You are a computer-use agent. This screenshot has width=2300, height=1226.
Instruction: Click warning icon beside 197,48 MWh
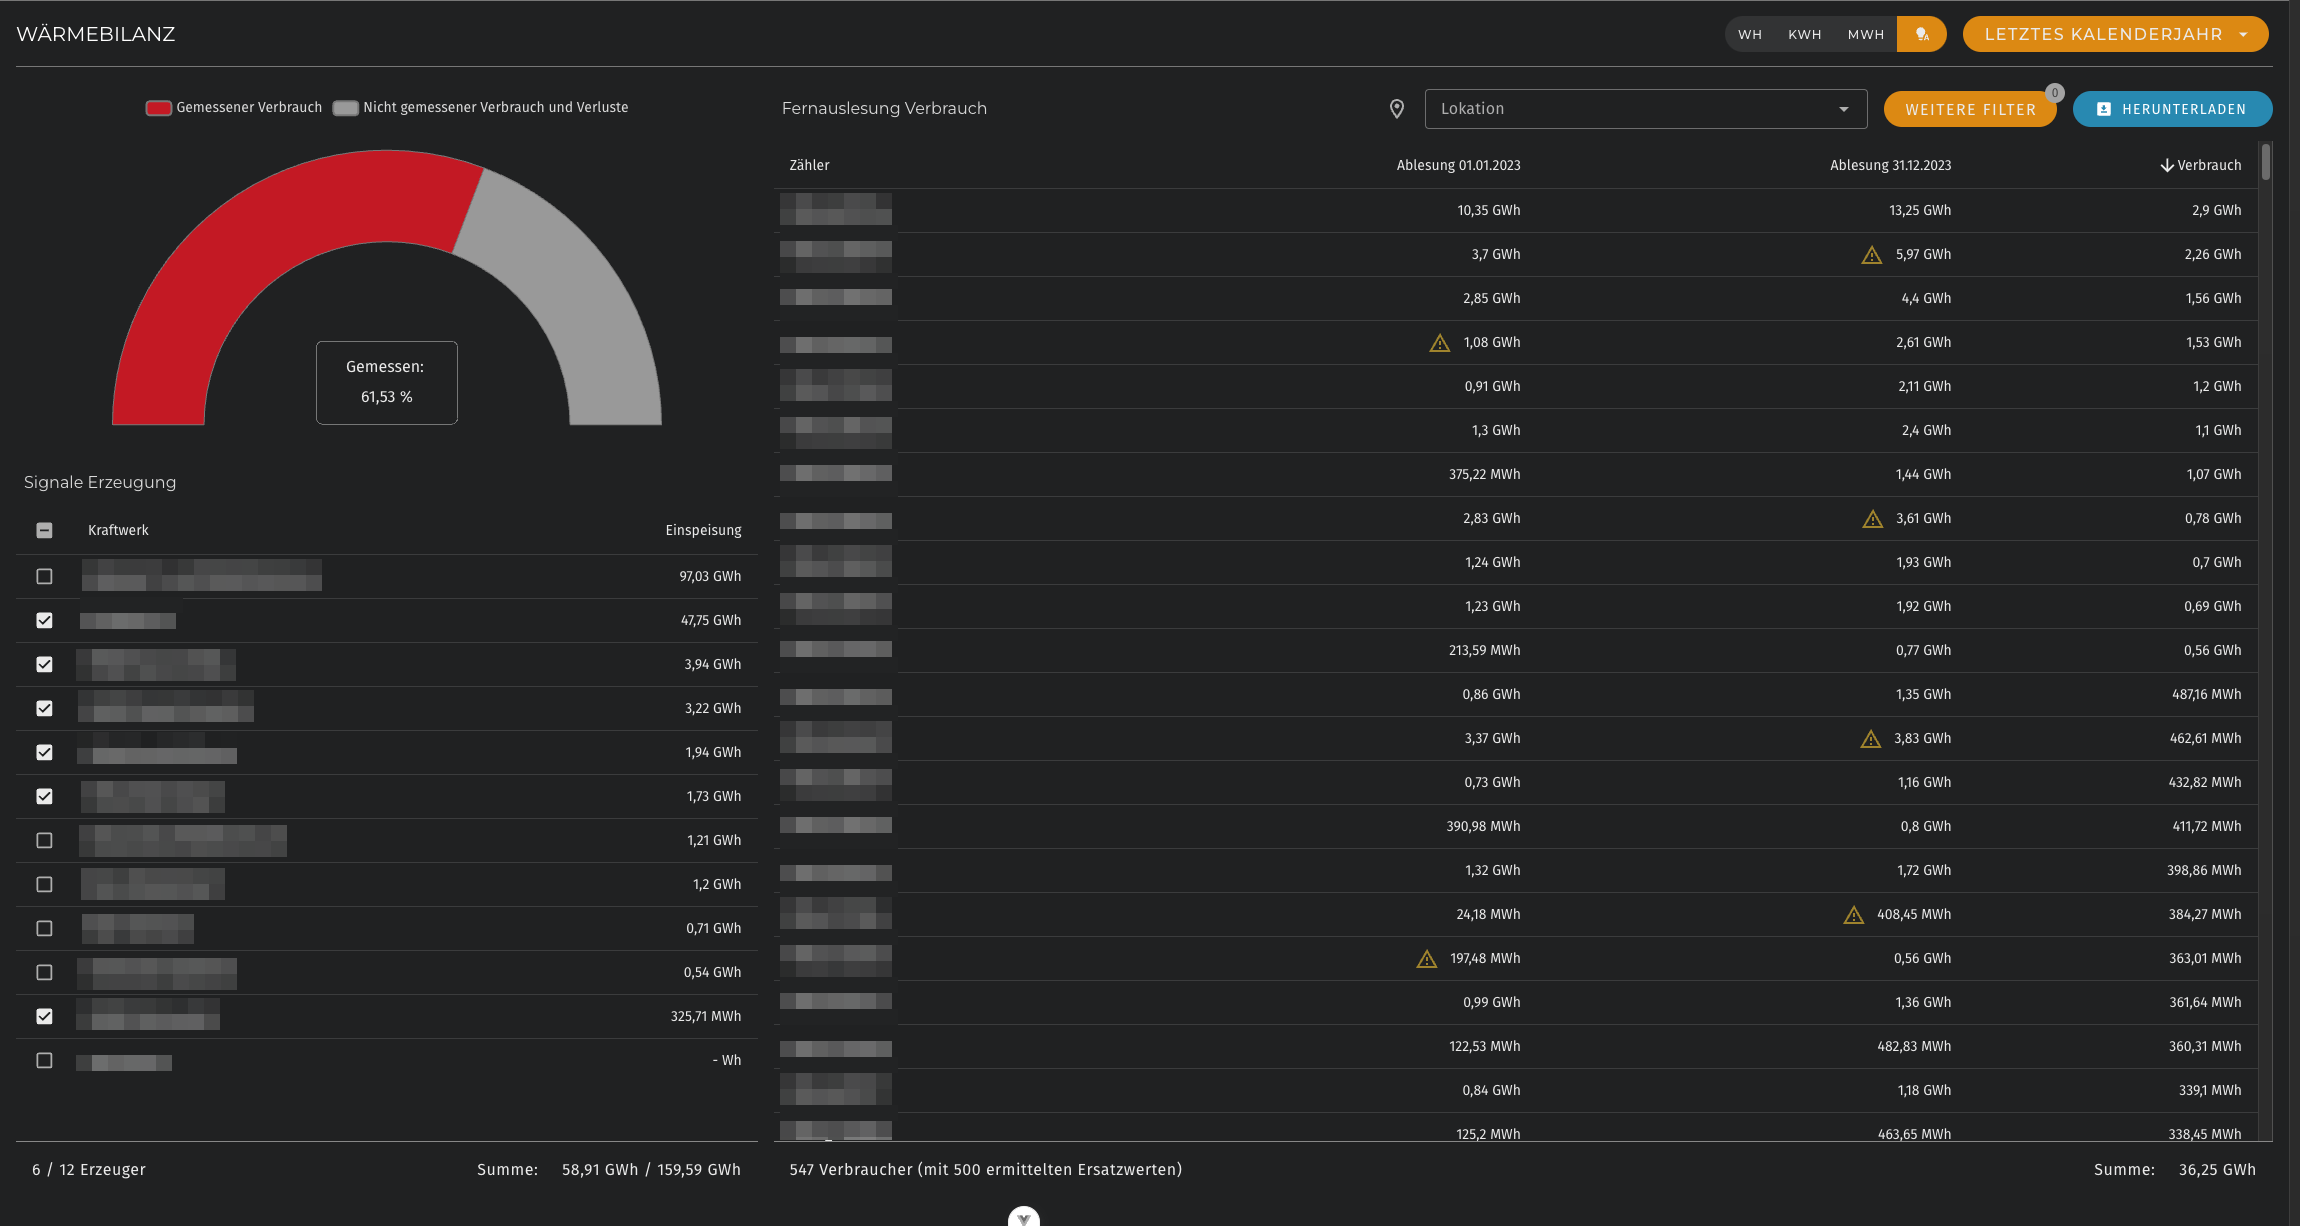click(x=1426, y=959)
